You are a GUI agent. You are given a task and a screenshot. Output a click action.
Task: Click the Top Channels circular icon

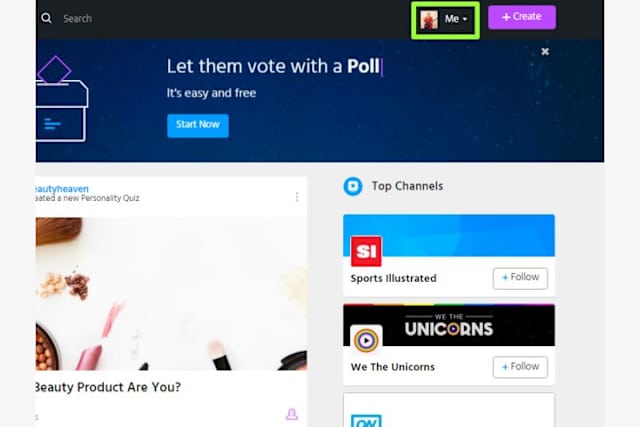click(353, 187)
